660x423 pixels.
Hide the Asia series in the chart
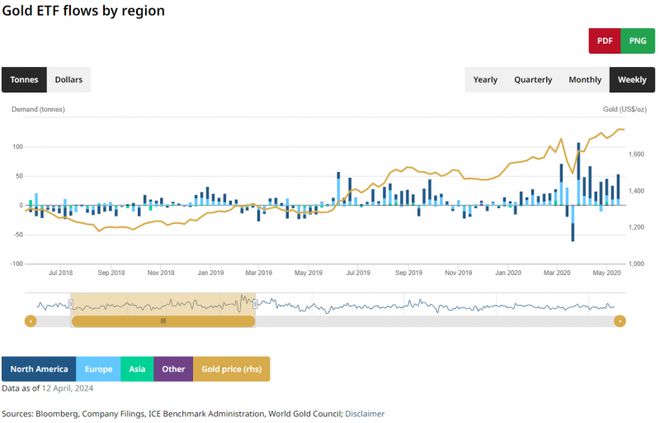pyautogui.click(x=137, y=369)
